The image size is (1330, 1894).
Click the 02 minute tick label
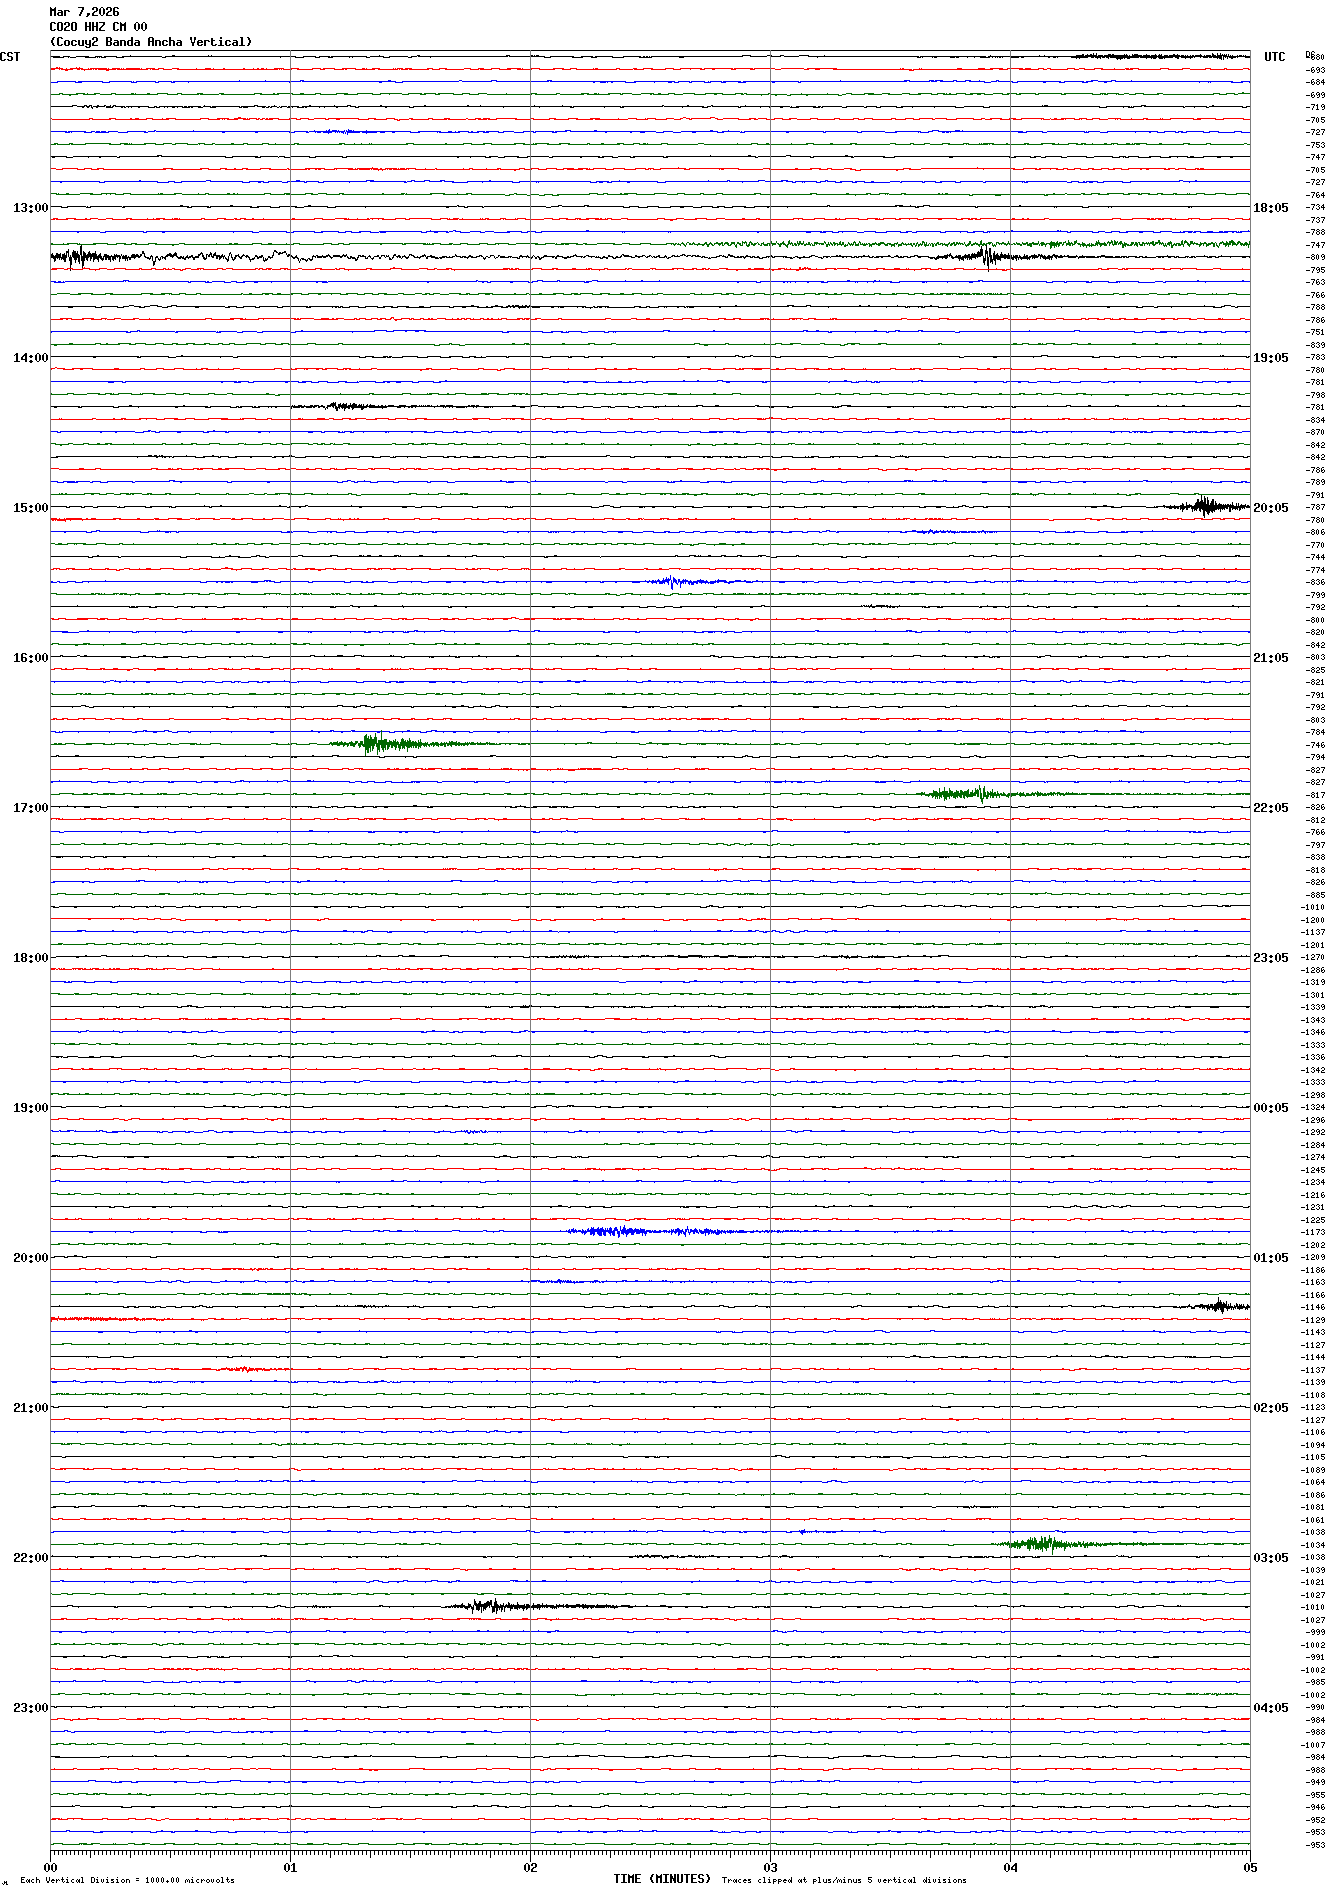[x=530, y=1867]
